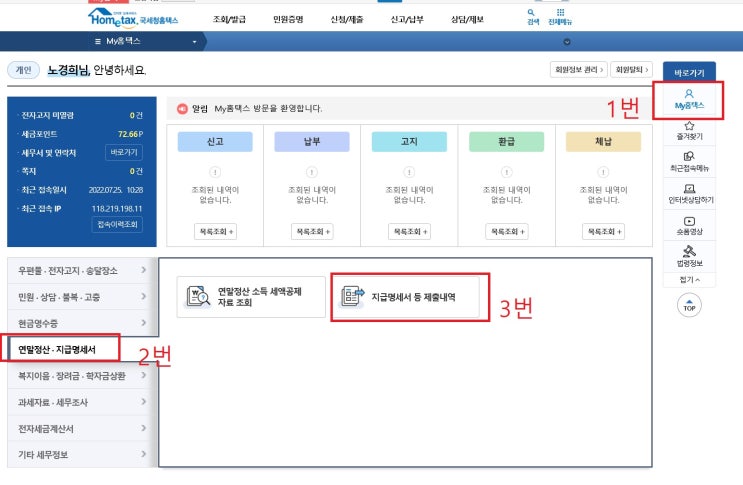Viewport: 743px width, 485px height.
Task: Open 최근접속메뉴 icon
Action: [689, 156]
